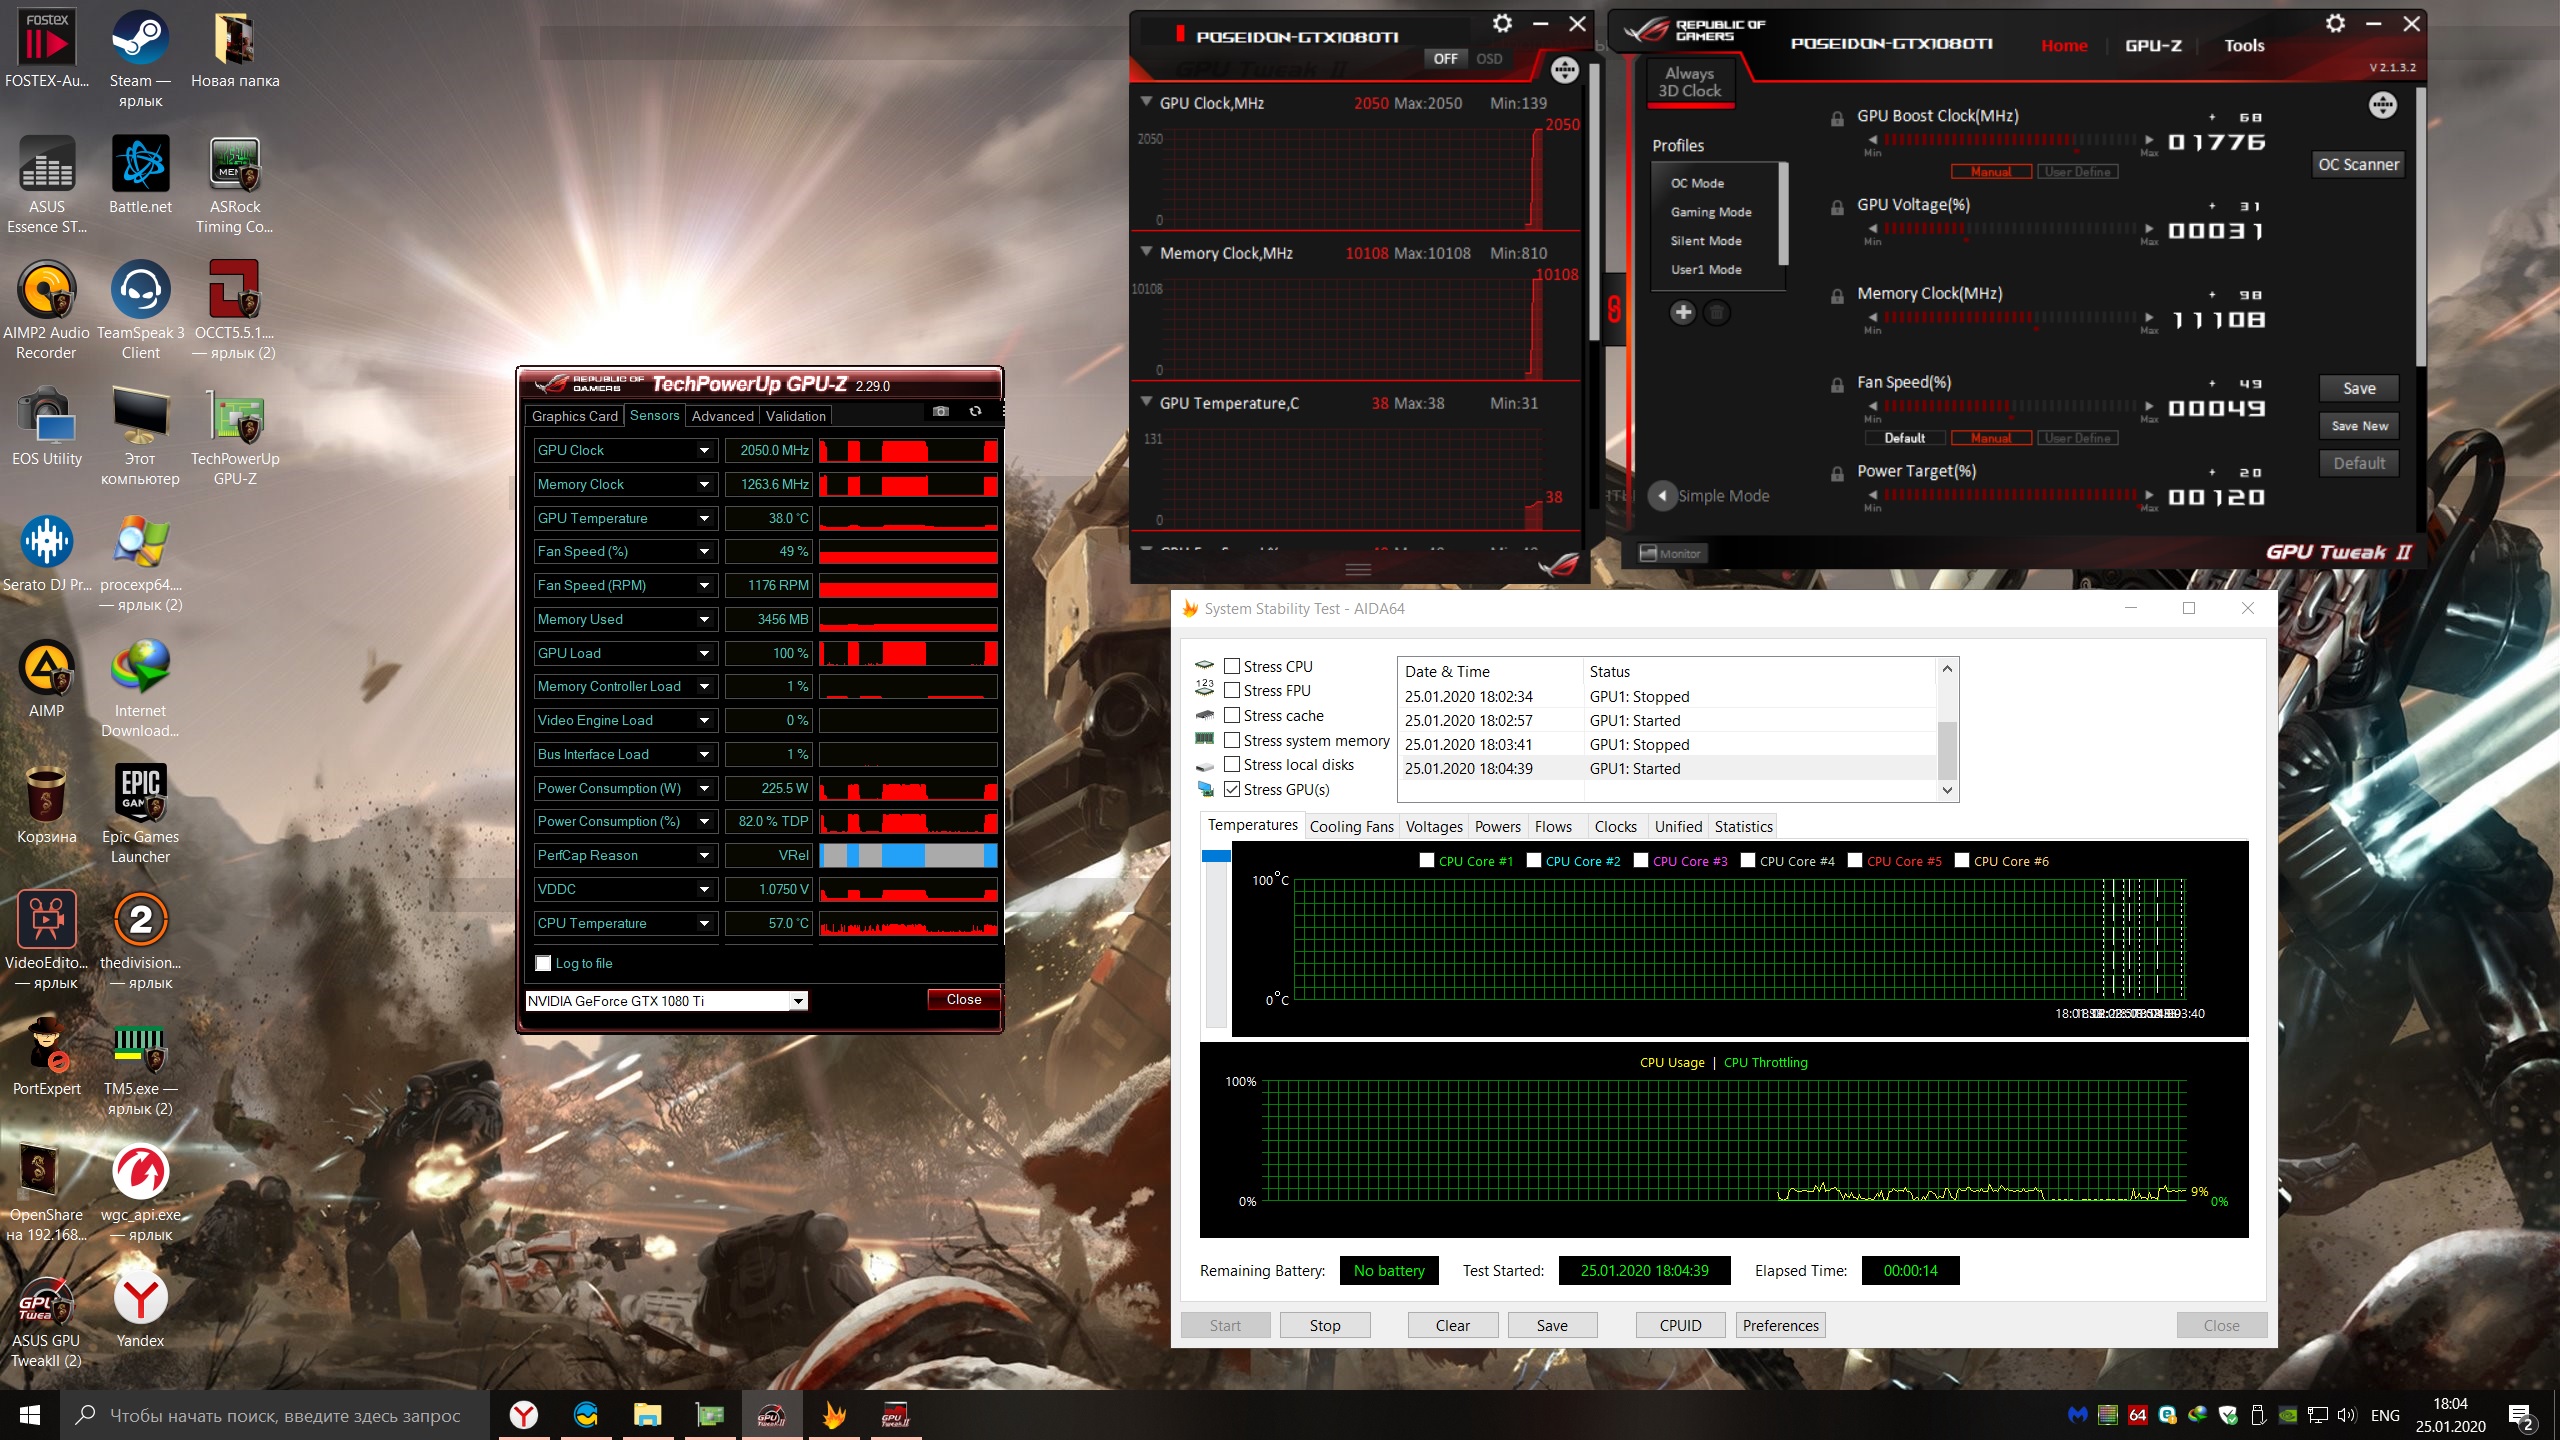This screenshot has width=2560, height=1440.
Task: Enable Log to file checkbox
Action: click(x=543, y=963)
